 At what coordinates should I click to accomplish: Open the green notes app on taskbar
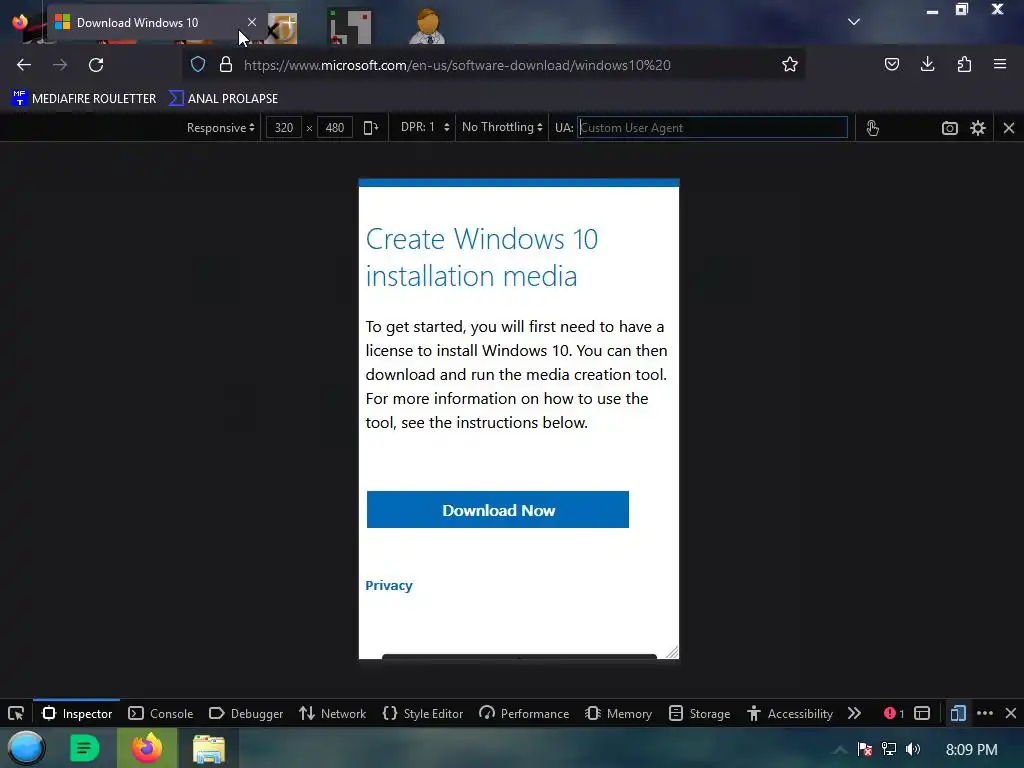84,748
